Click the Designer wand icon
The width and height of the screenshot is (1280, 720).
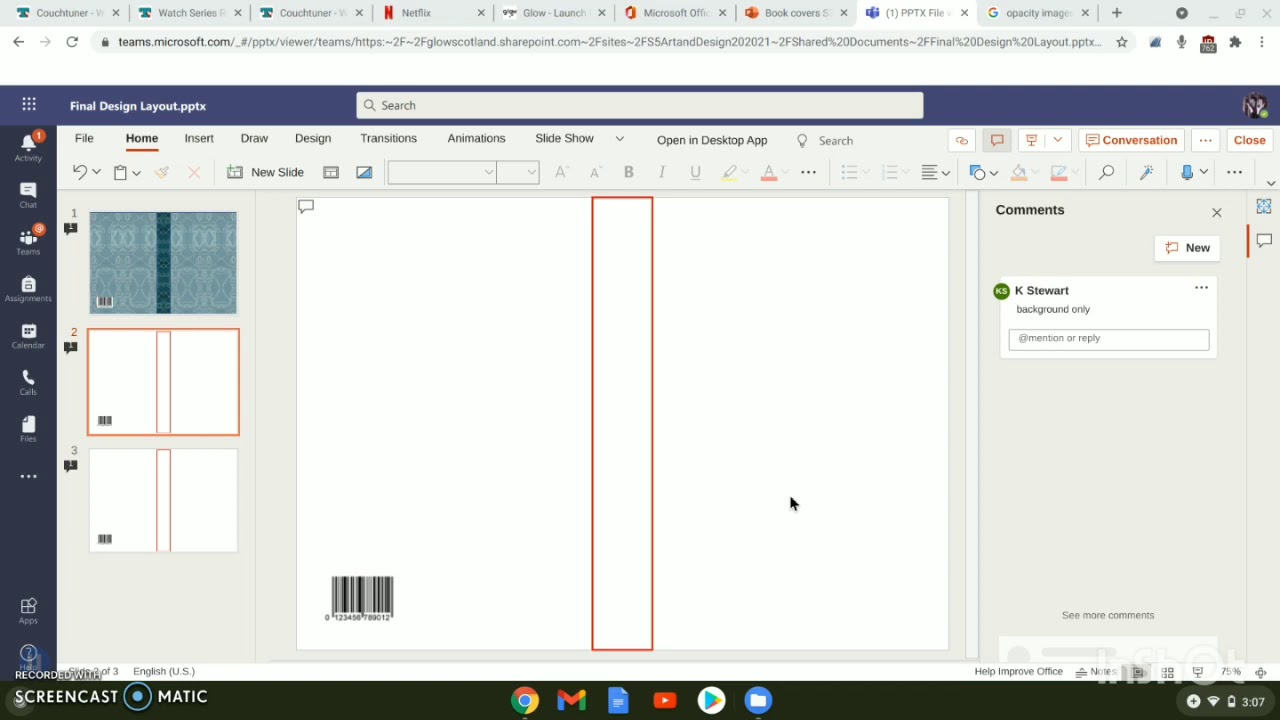click(1147, 172)
